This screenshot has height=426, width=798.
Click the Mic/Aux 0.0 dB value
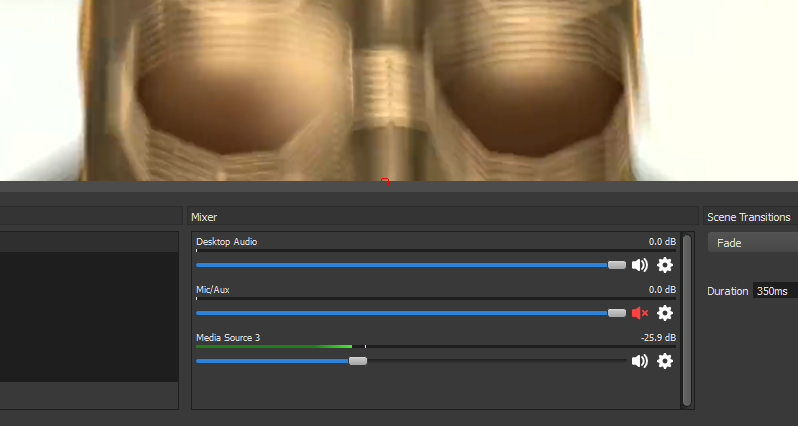pyautogui.click(x=662, y=290)
